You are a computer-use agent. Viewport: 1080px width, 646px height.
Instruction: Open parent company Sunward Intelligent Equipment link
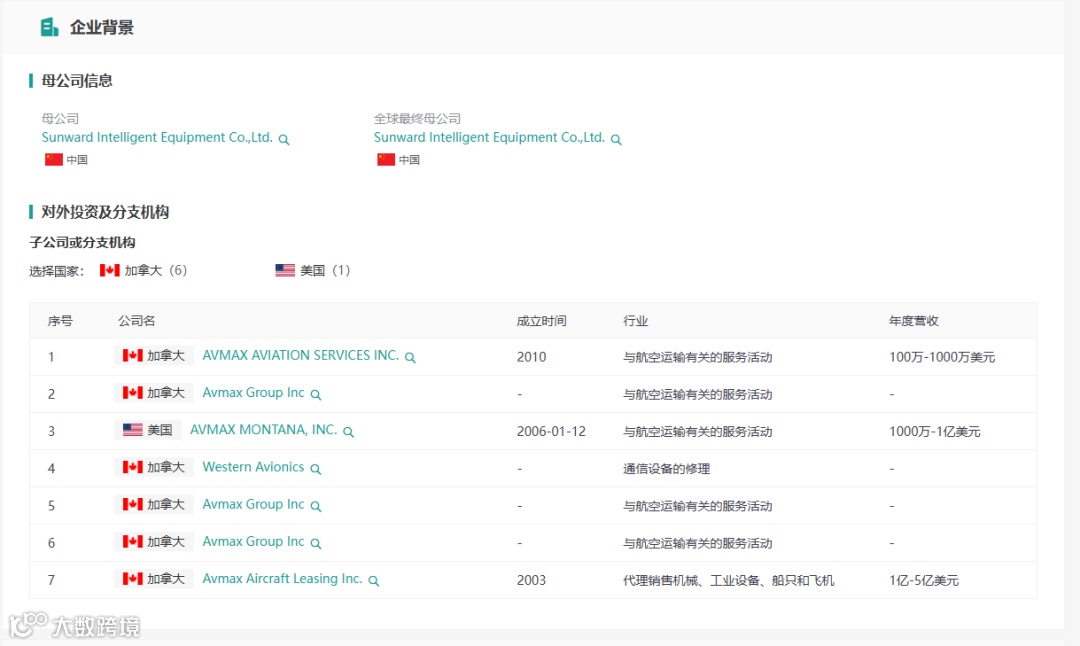click(157, 137)
